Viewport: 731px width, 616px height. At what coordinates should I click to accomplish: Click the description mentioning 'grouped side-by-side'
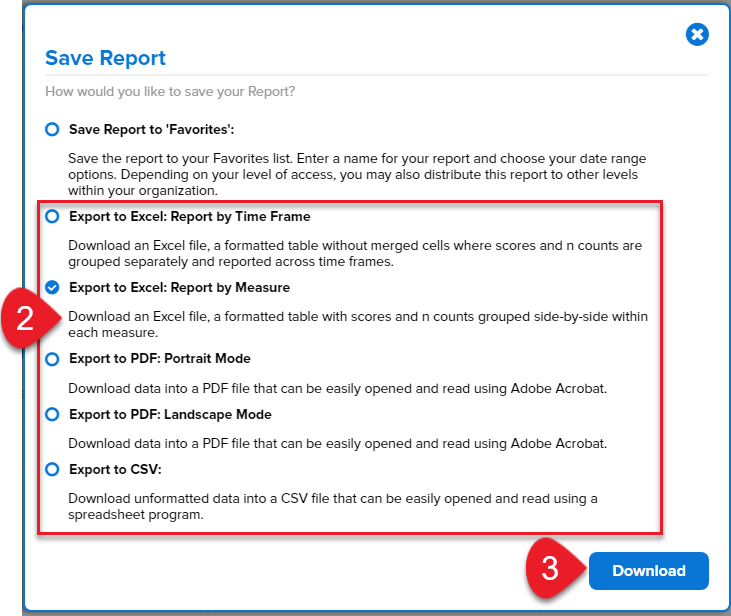(x=358, y=325)
